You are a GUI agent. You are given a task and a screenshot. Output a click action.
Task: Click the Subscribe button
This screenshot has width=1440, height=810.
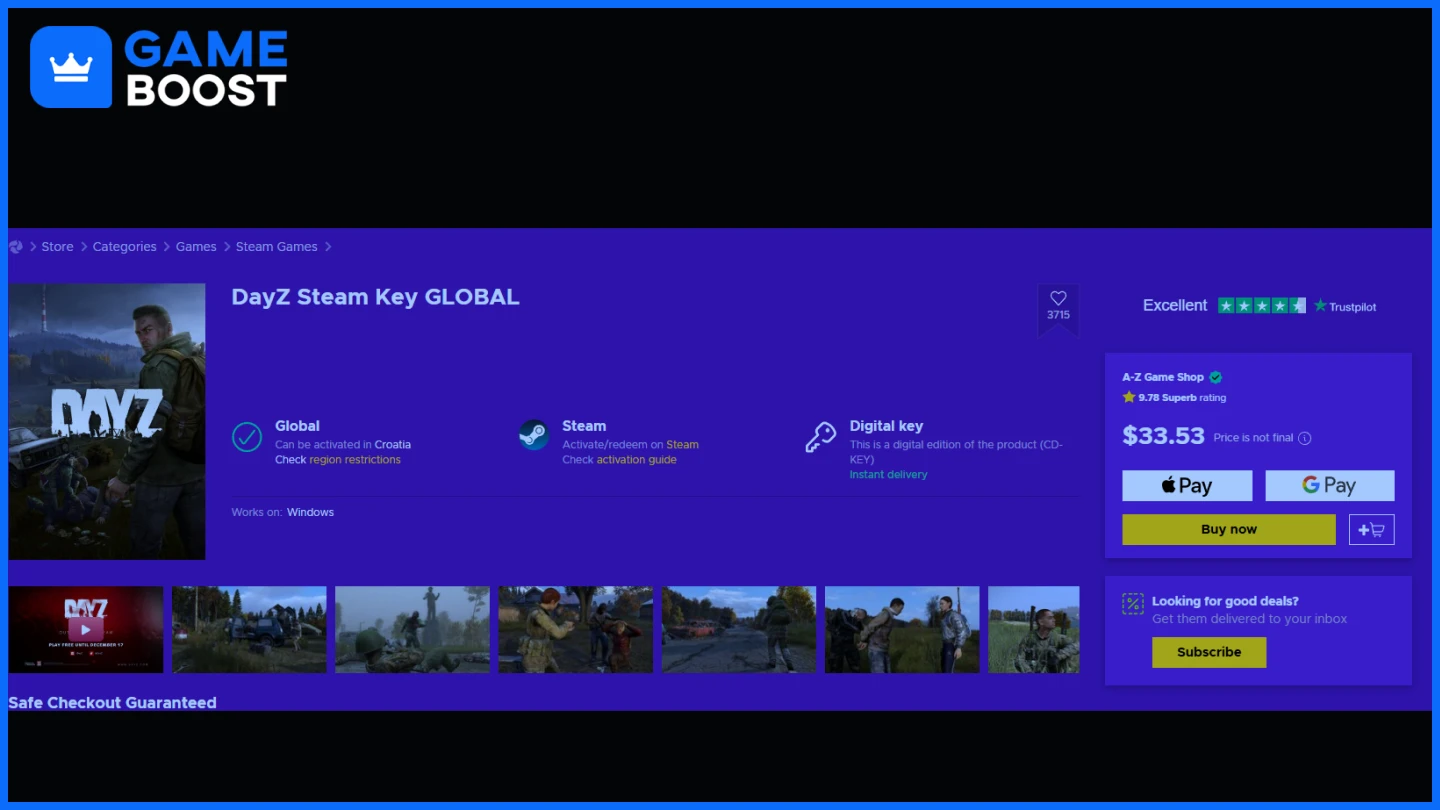pyautogui.click(x=1209, y=652)
